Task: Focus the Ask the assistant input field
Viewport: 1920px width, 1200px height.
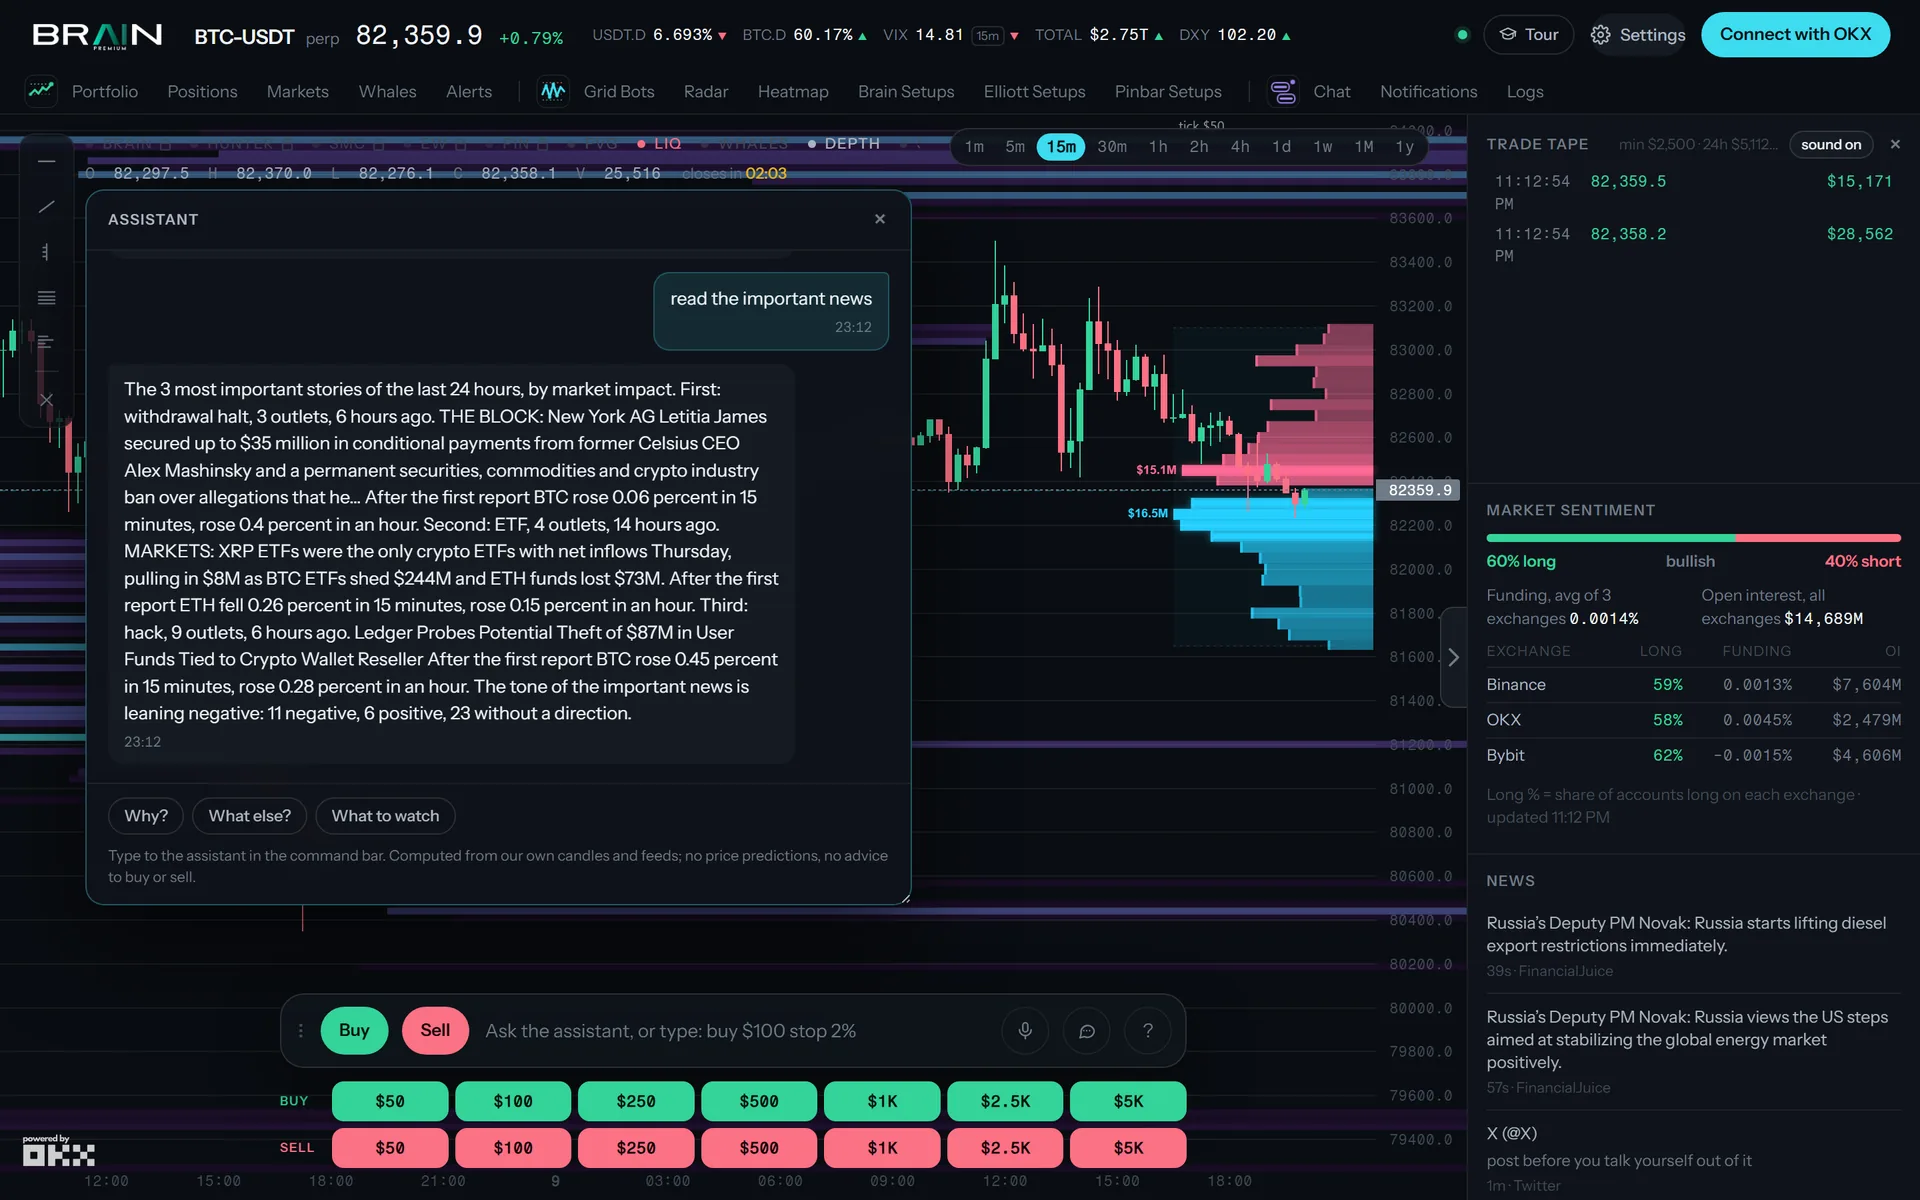Action: [x=735, y=1030]
